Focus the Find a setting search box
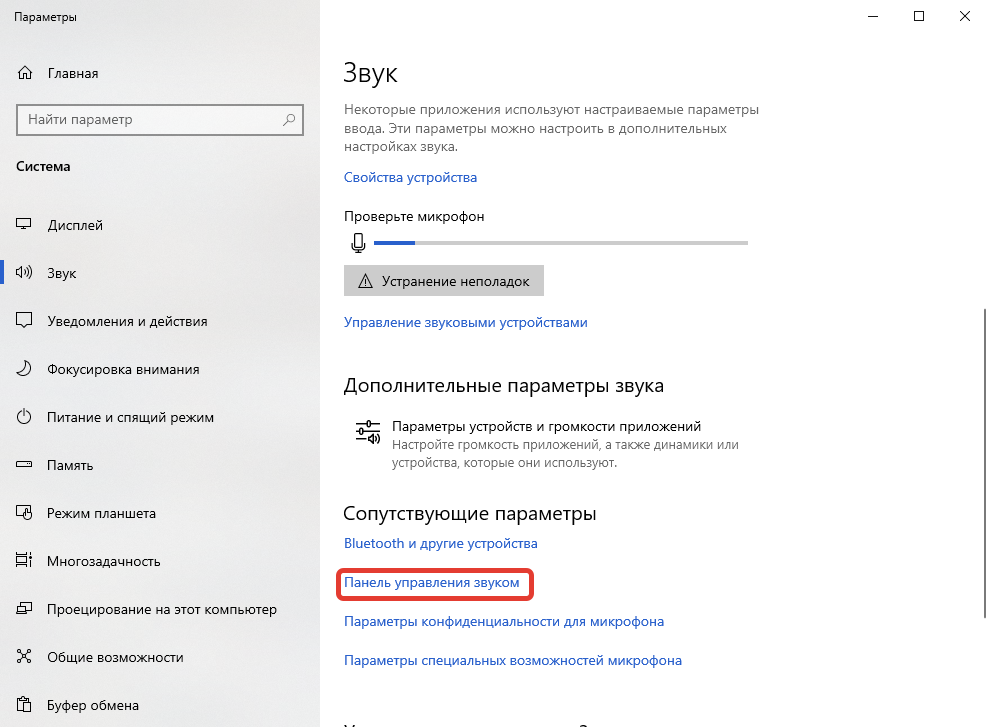 150,120
